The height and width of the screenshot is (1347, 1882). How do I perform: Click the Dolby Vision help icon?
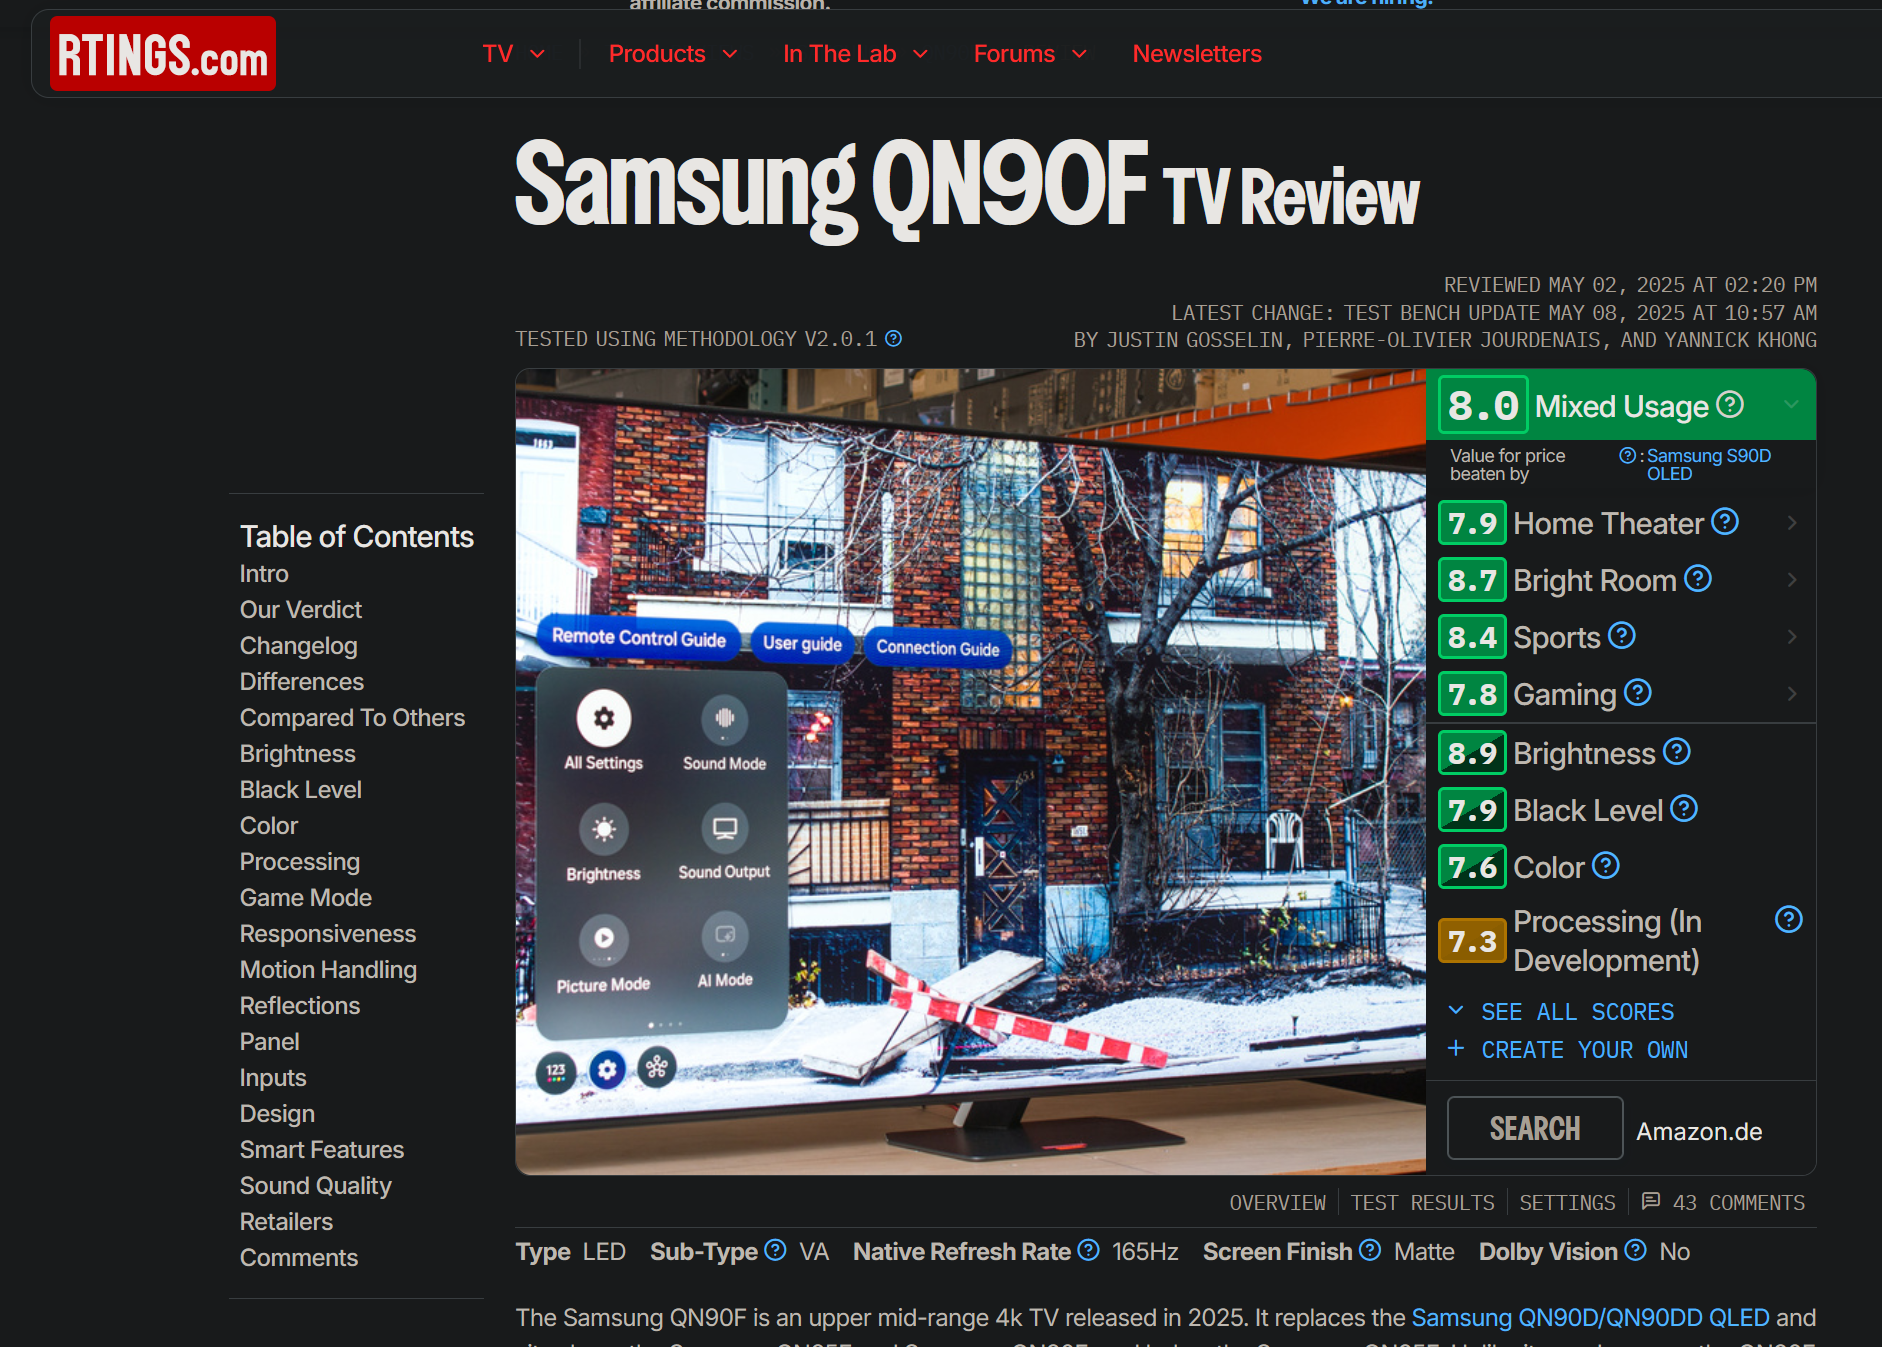[x=1635, y=1250]
